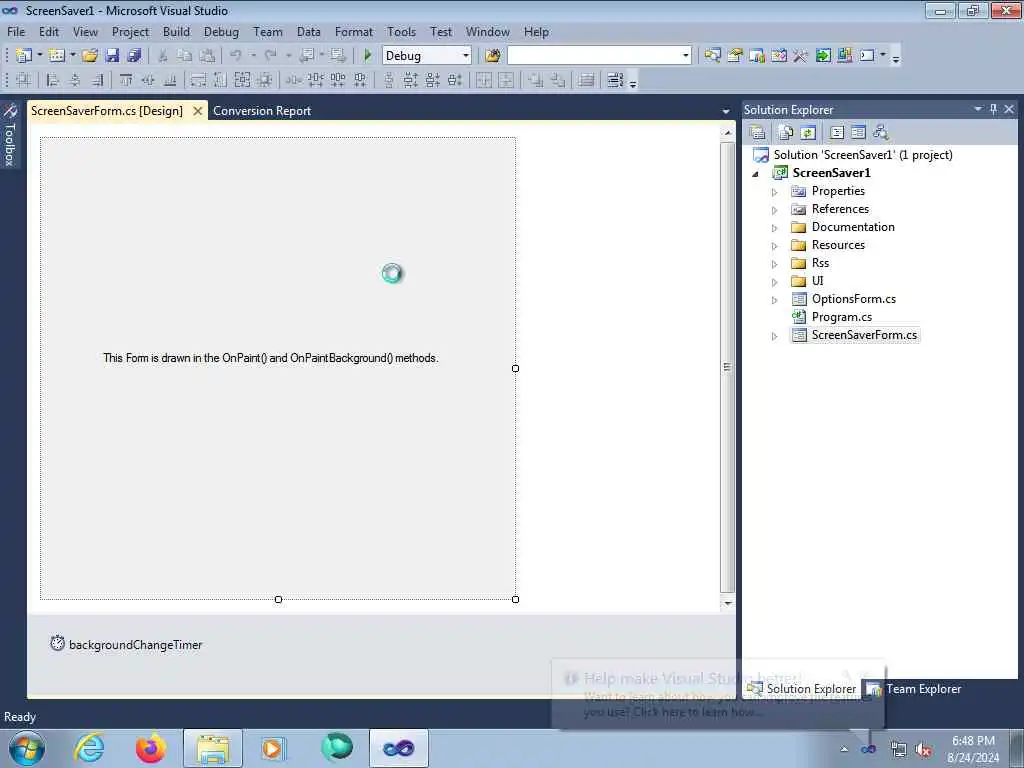The height and width of the screenshot is (768, 1024).
Task: Select the Solution 'ScreenSaver1' root node
Action: pyautogui.click(x=863, y=155)
